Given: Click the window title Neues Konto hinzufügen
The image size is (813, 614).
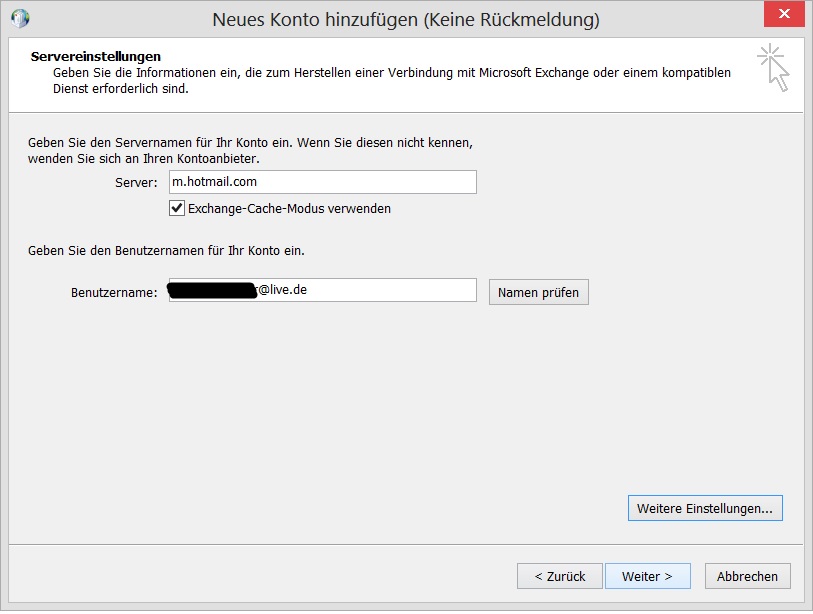Looking at the screenshot, I should [406, 20].
